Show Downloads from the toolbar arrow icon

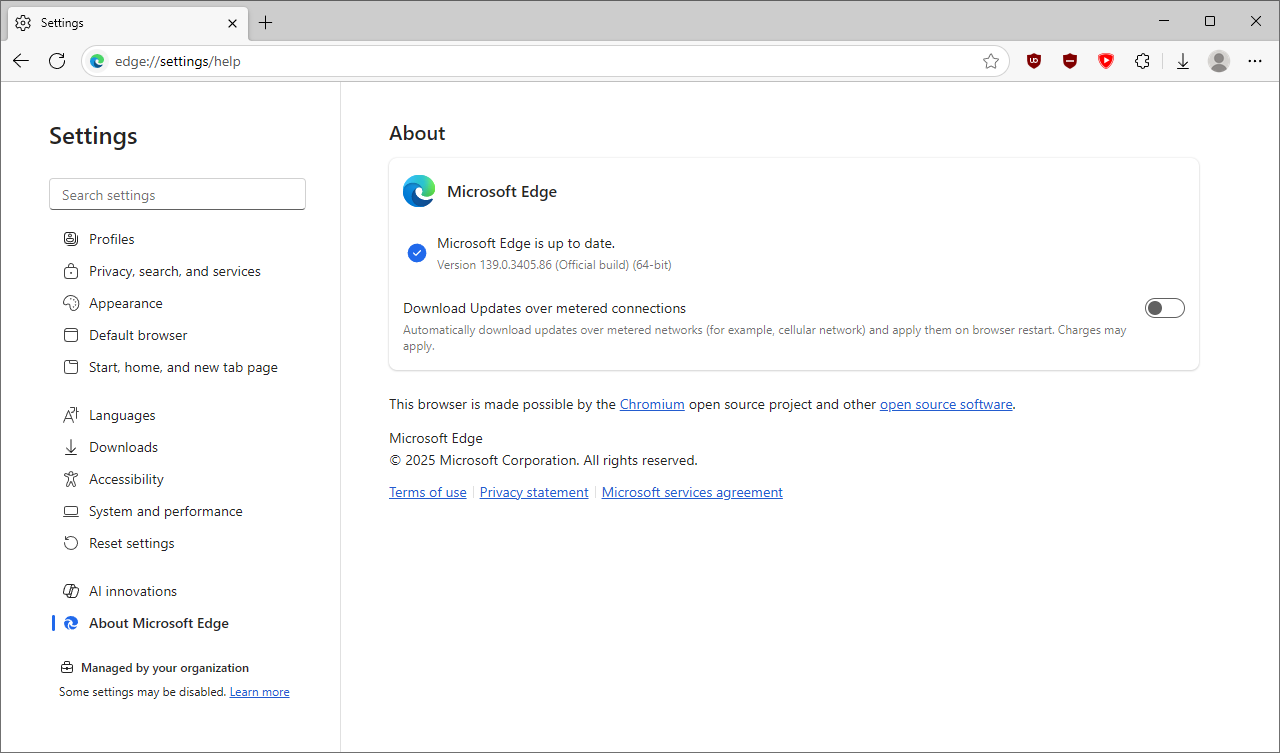point(1183,61)
